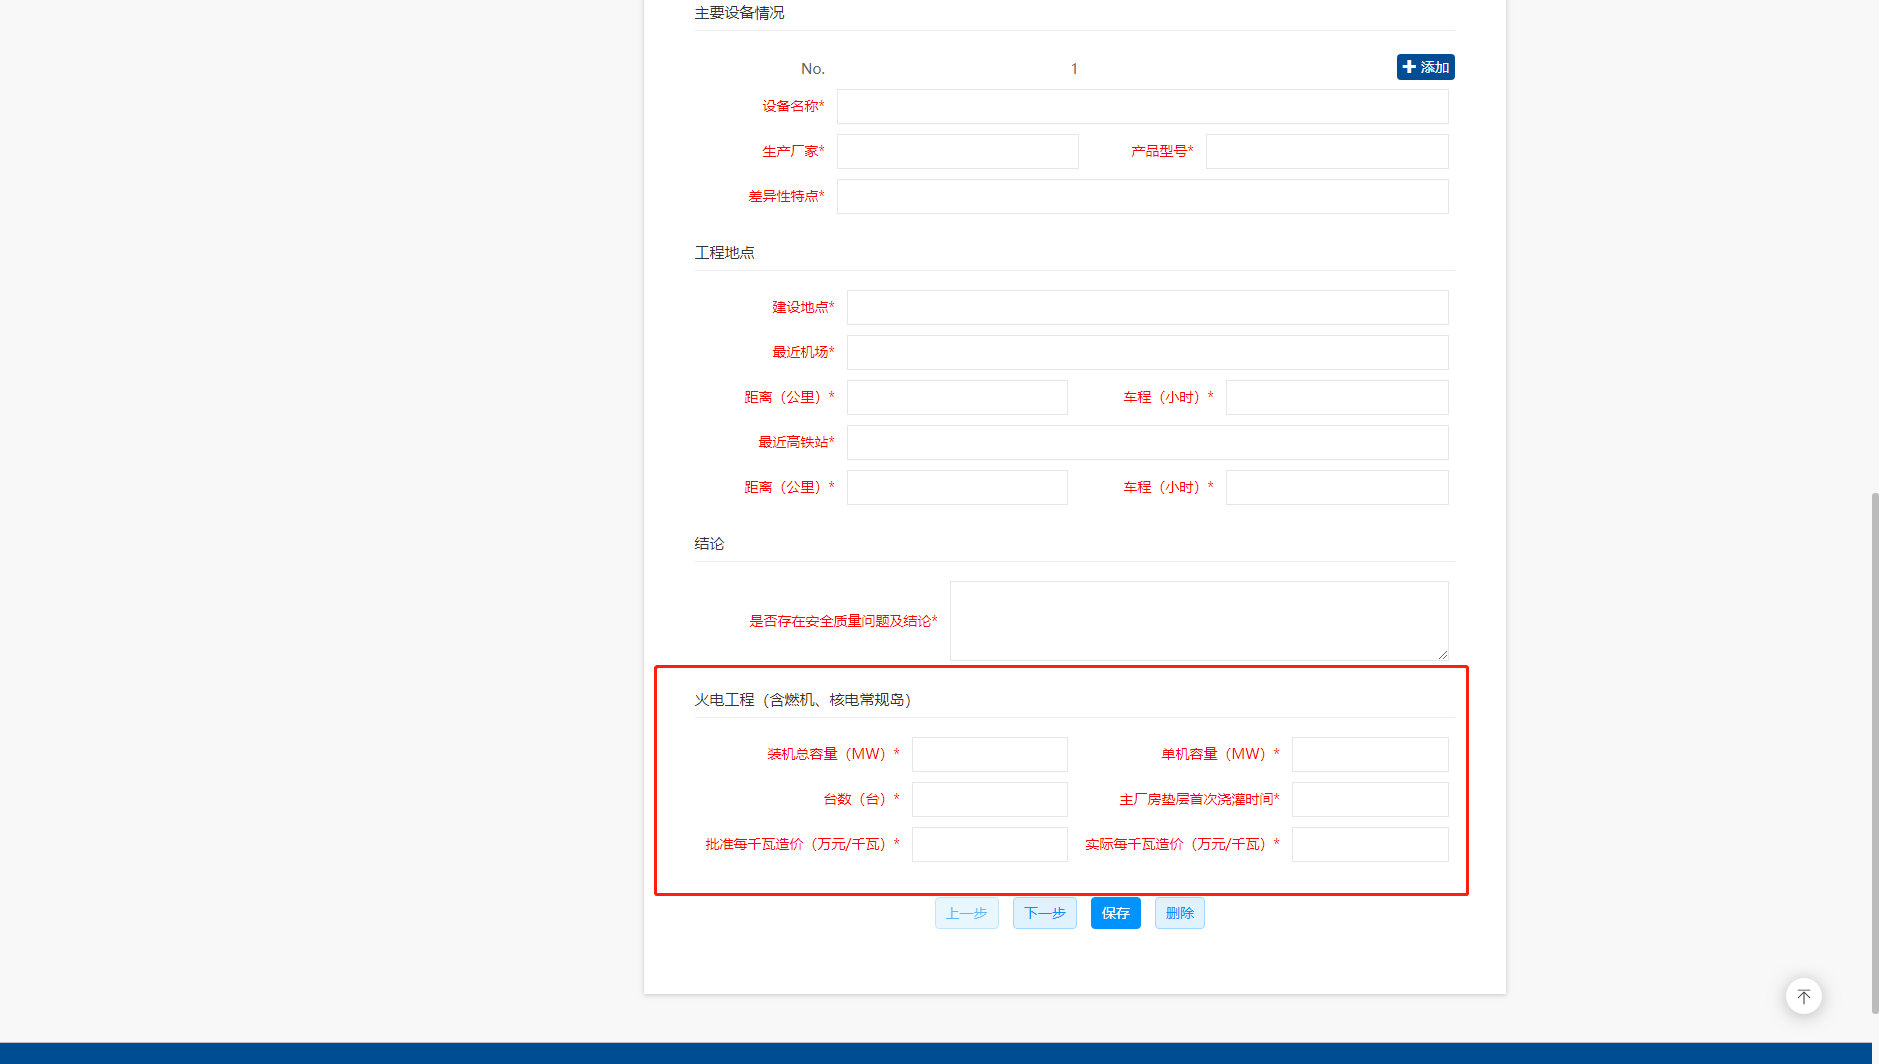This screenshot has width=1879, height=1064.
Task: Click the 单机容量（MW） input box
Action: 1369,754
